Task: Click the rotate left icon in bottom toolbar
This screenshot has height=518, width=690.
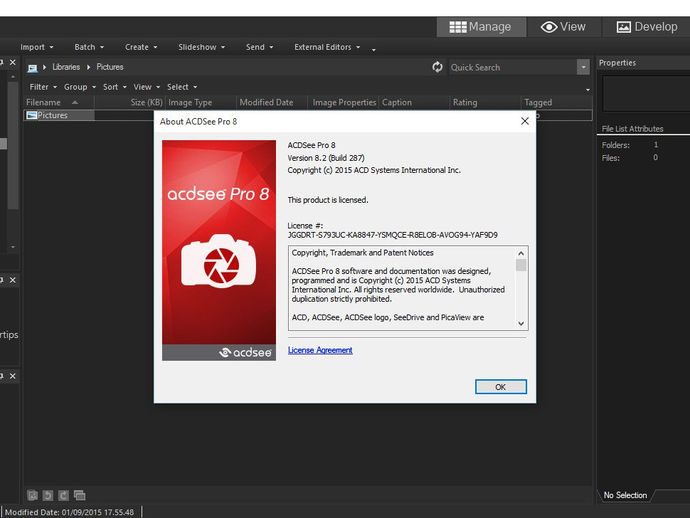Action: [48, 496]
